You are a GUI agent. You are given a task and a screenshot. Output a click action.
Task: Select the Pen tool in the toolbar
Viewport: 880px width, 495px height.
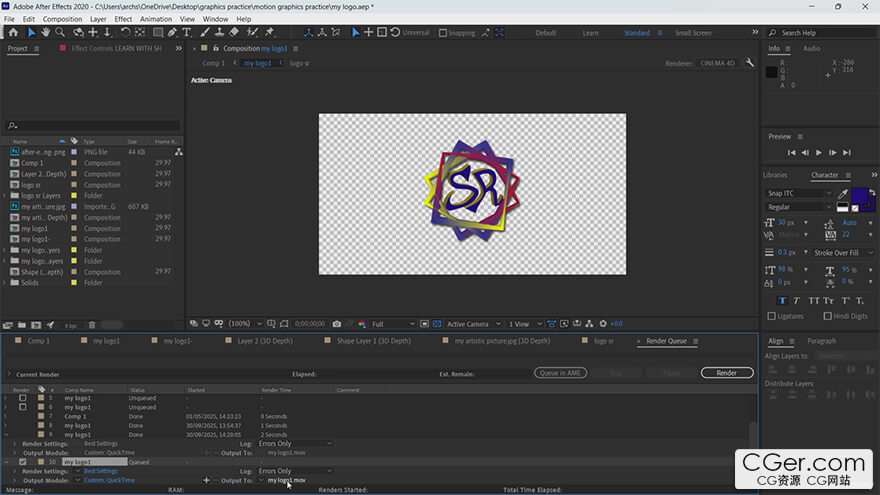point(172,32)
